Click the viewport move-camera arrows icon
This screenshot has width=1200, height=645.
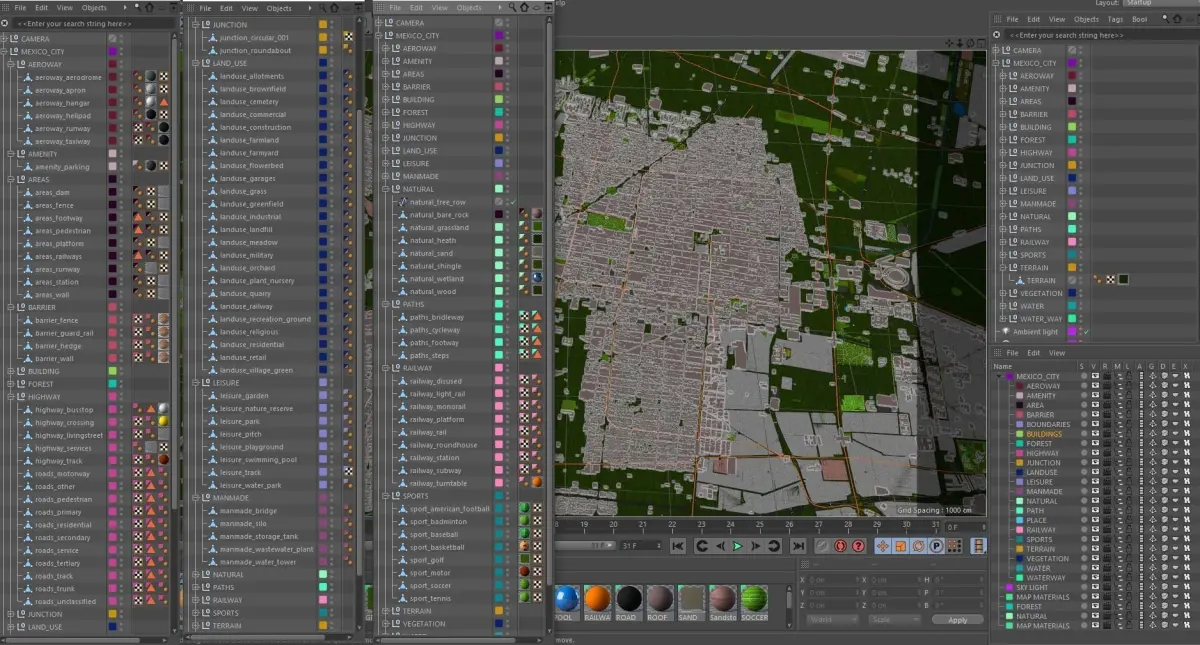(x=949, y=43)
